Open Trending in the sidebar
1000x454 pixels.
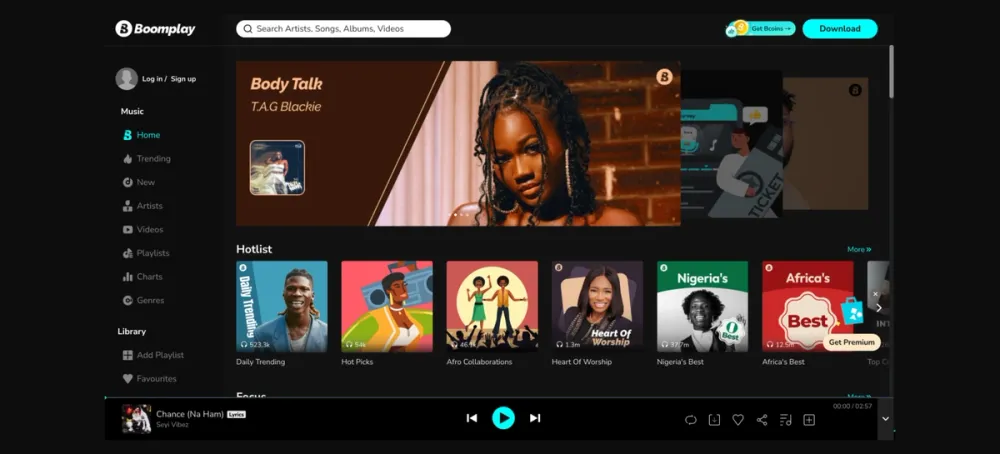(x=154, y=159)
